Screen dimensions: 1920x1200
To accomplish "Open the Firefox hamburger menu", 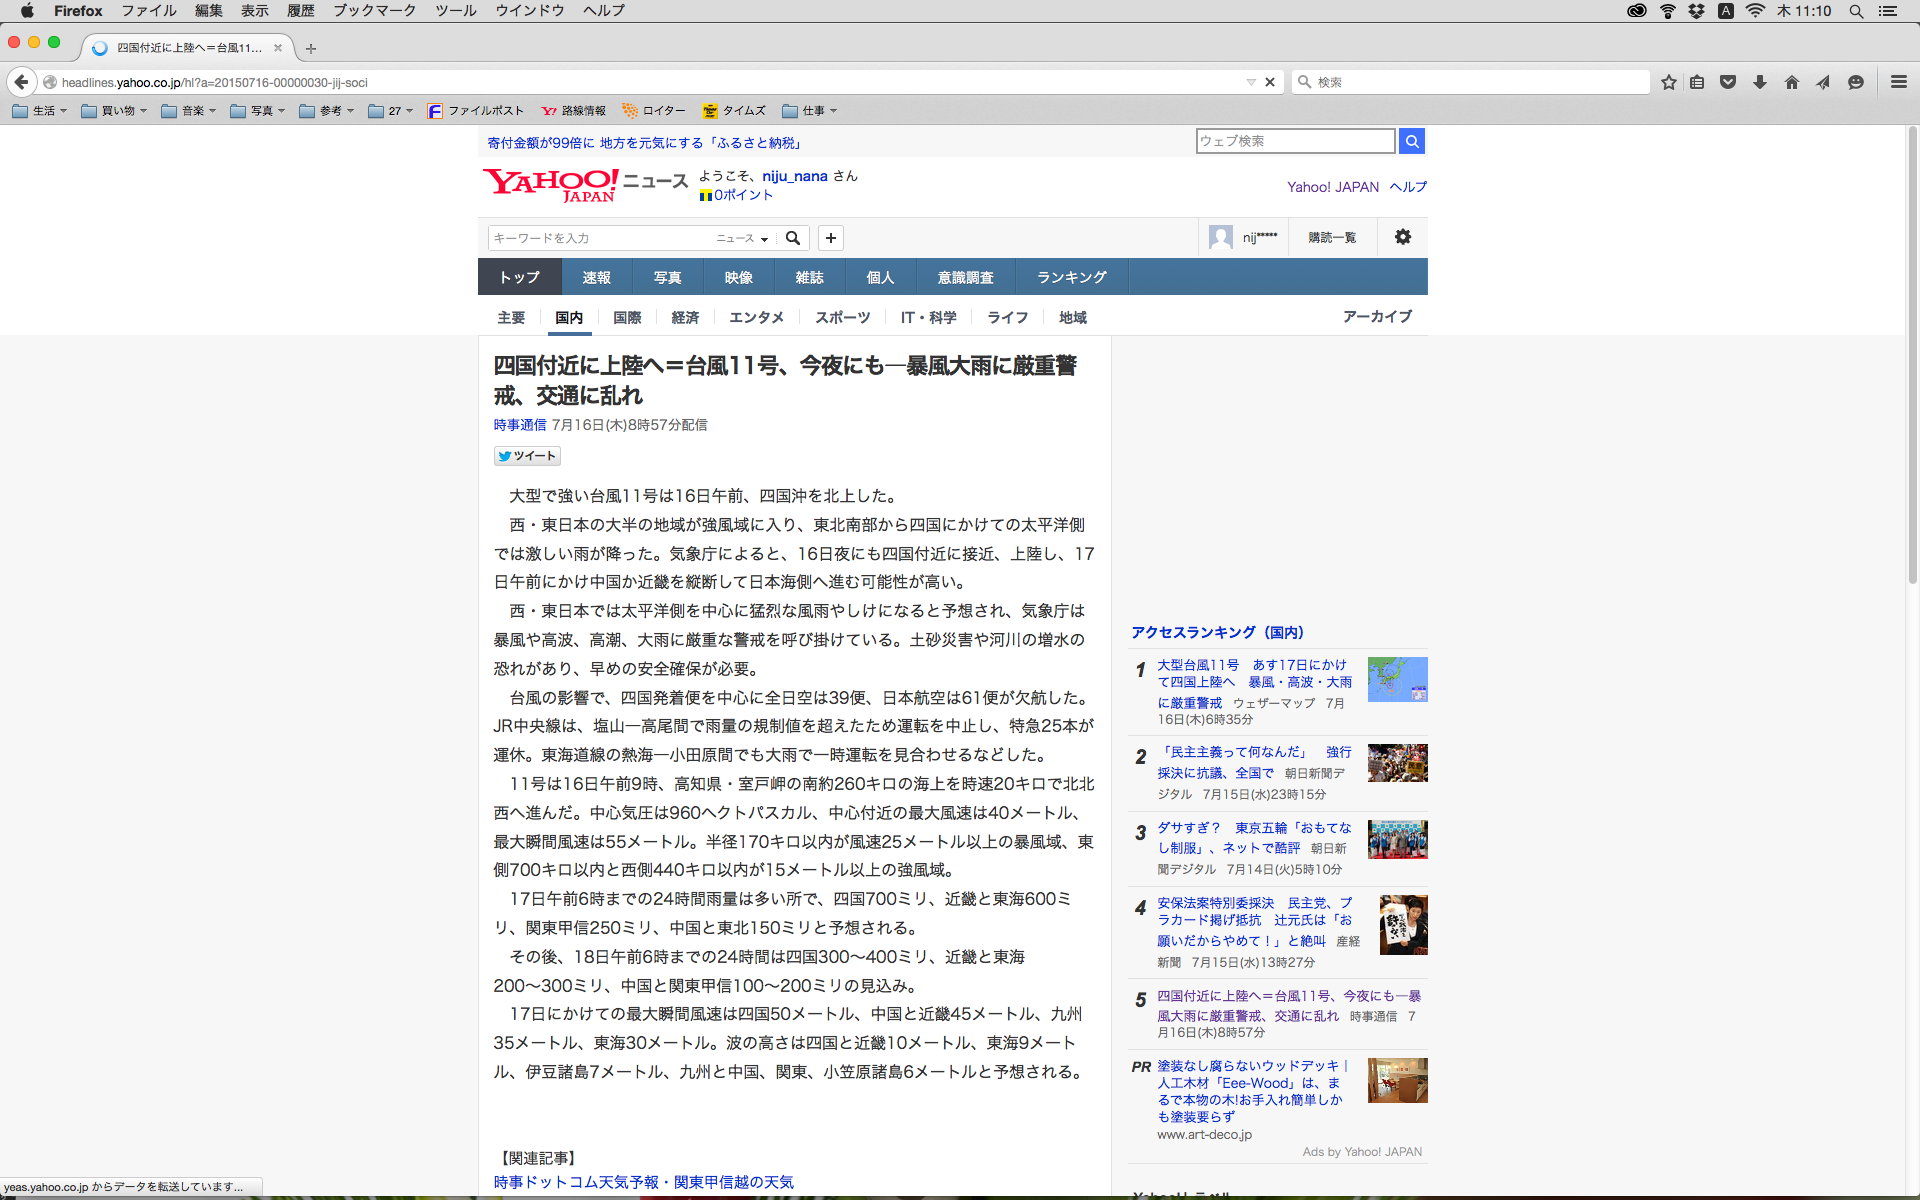I will (1898, 82).
